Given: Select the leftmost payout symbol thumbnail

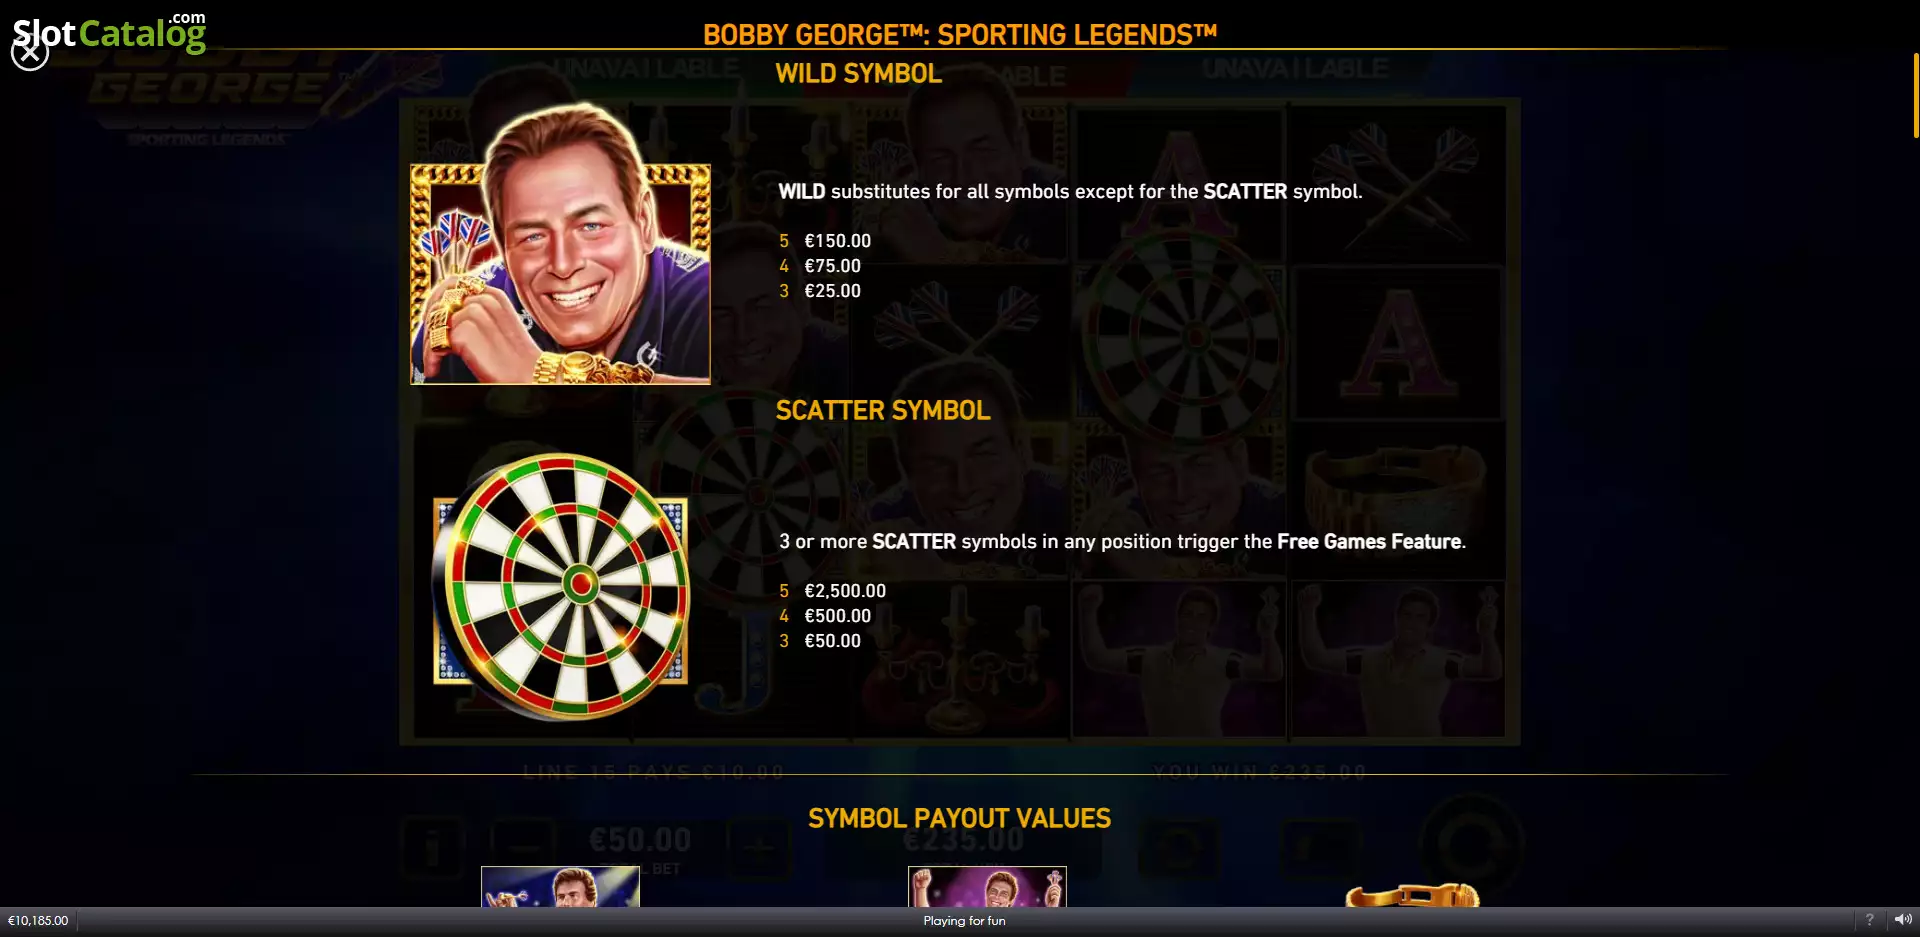Looking at the screenshot, I should coord(560,887).
